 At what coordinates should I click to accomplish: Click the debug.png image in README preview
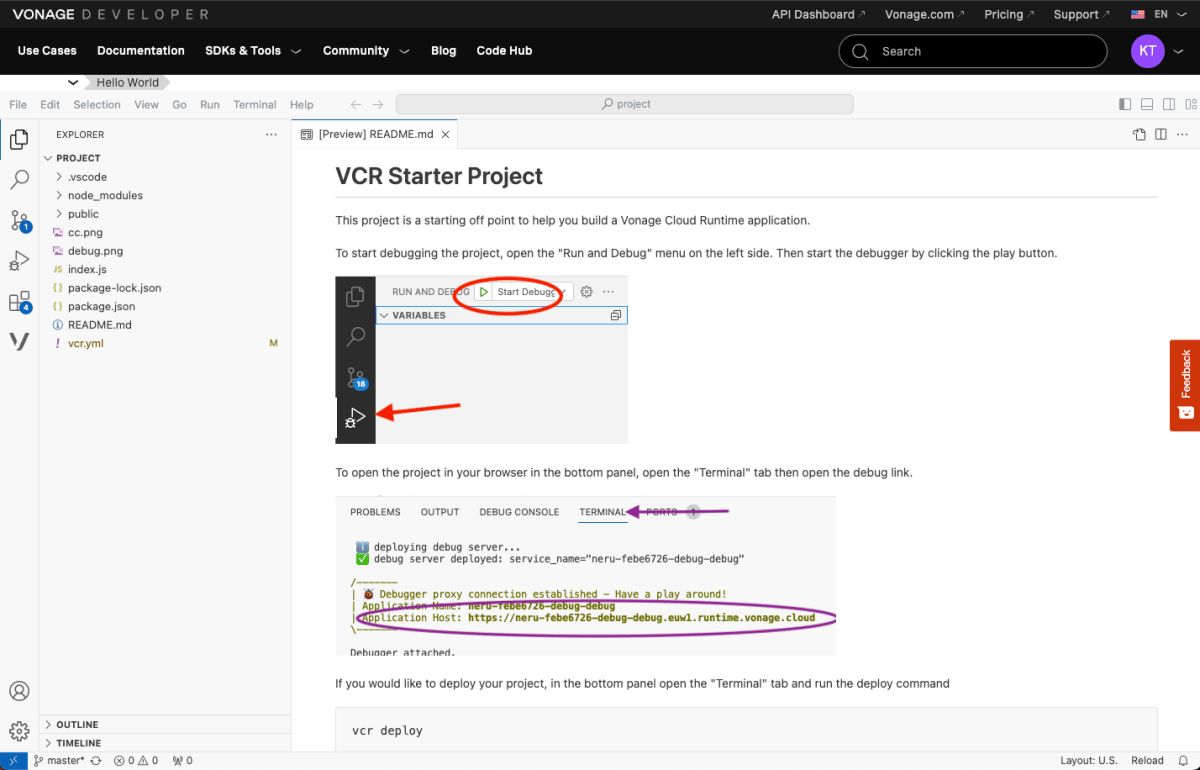coord(481,360)
